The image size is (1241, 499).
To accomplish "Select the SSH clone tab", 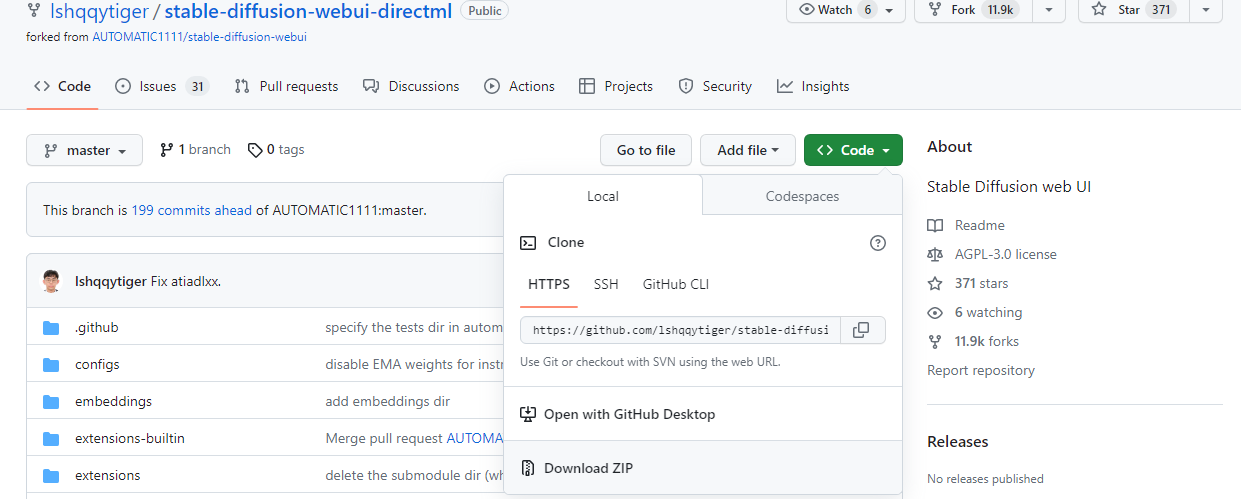I will coord(606,285).
